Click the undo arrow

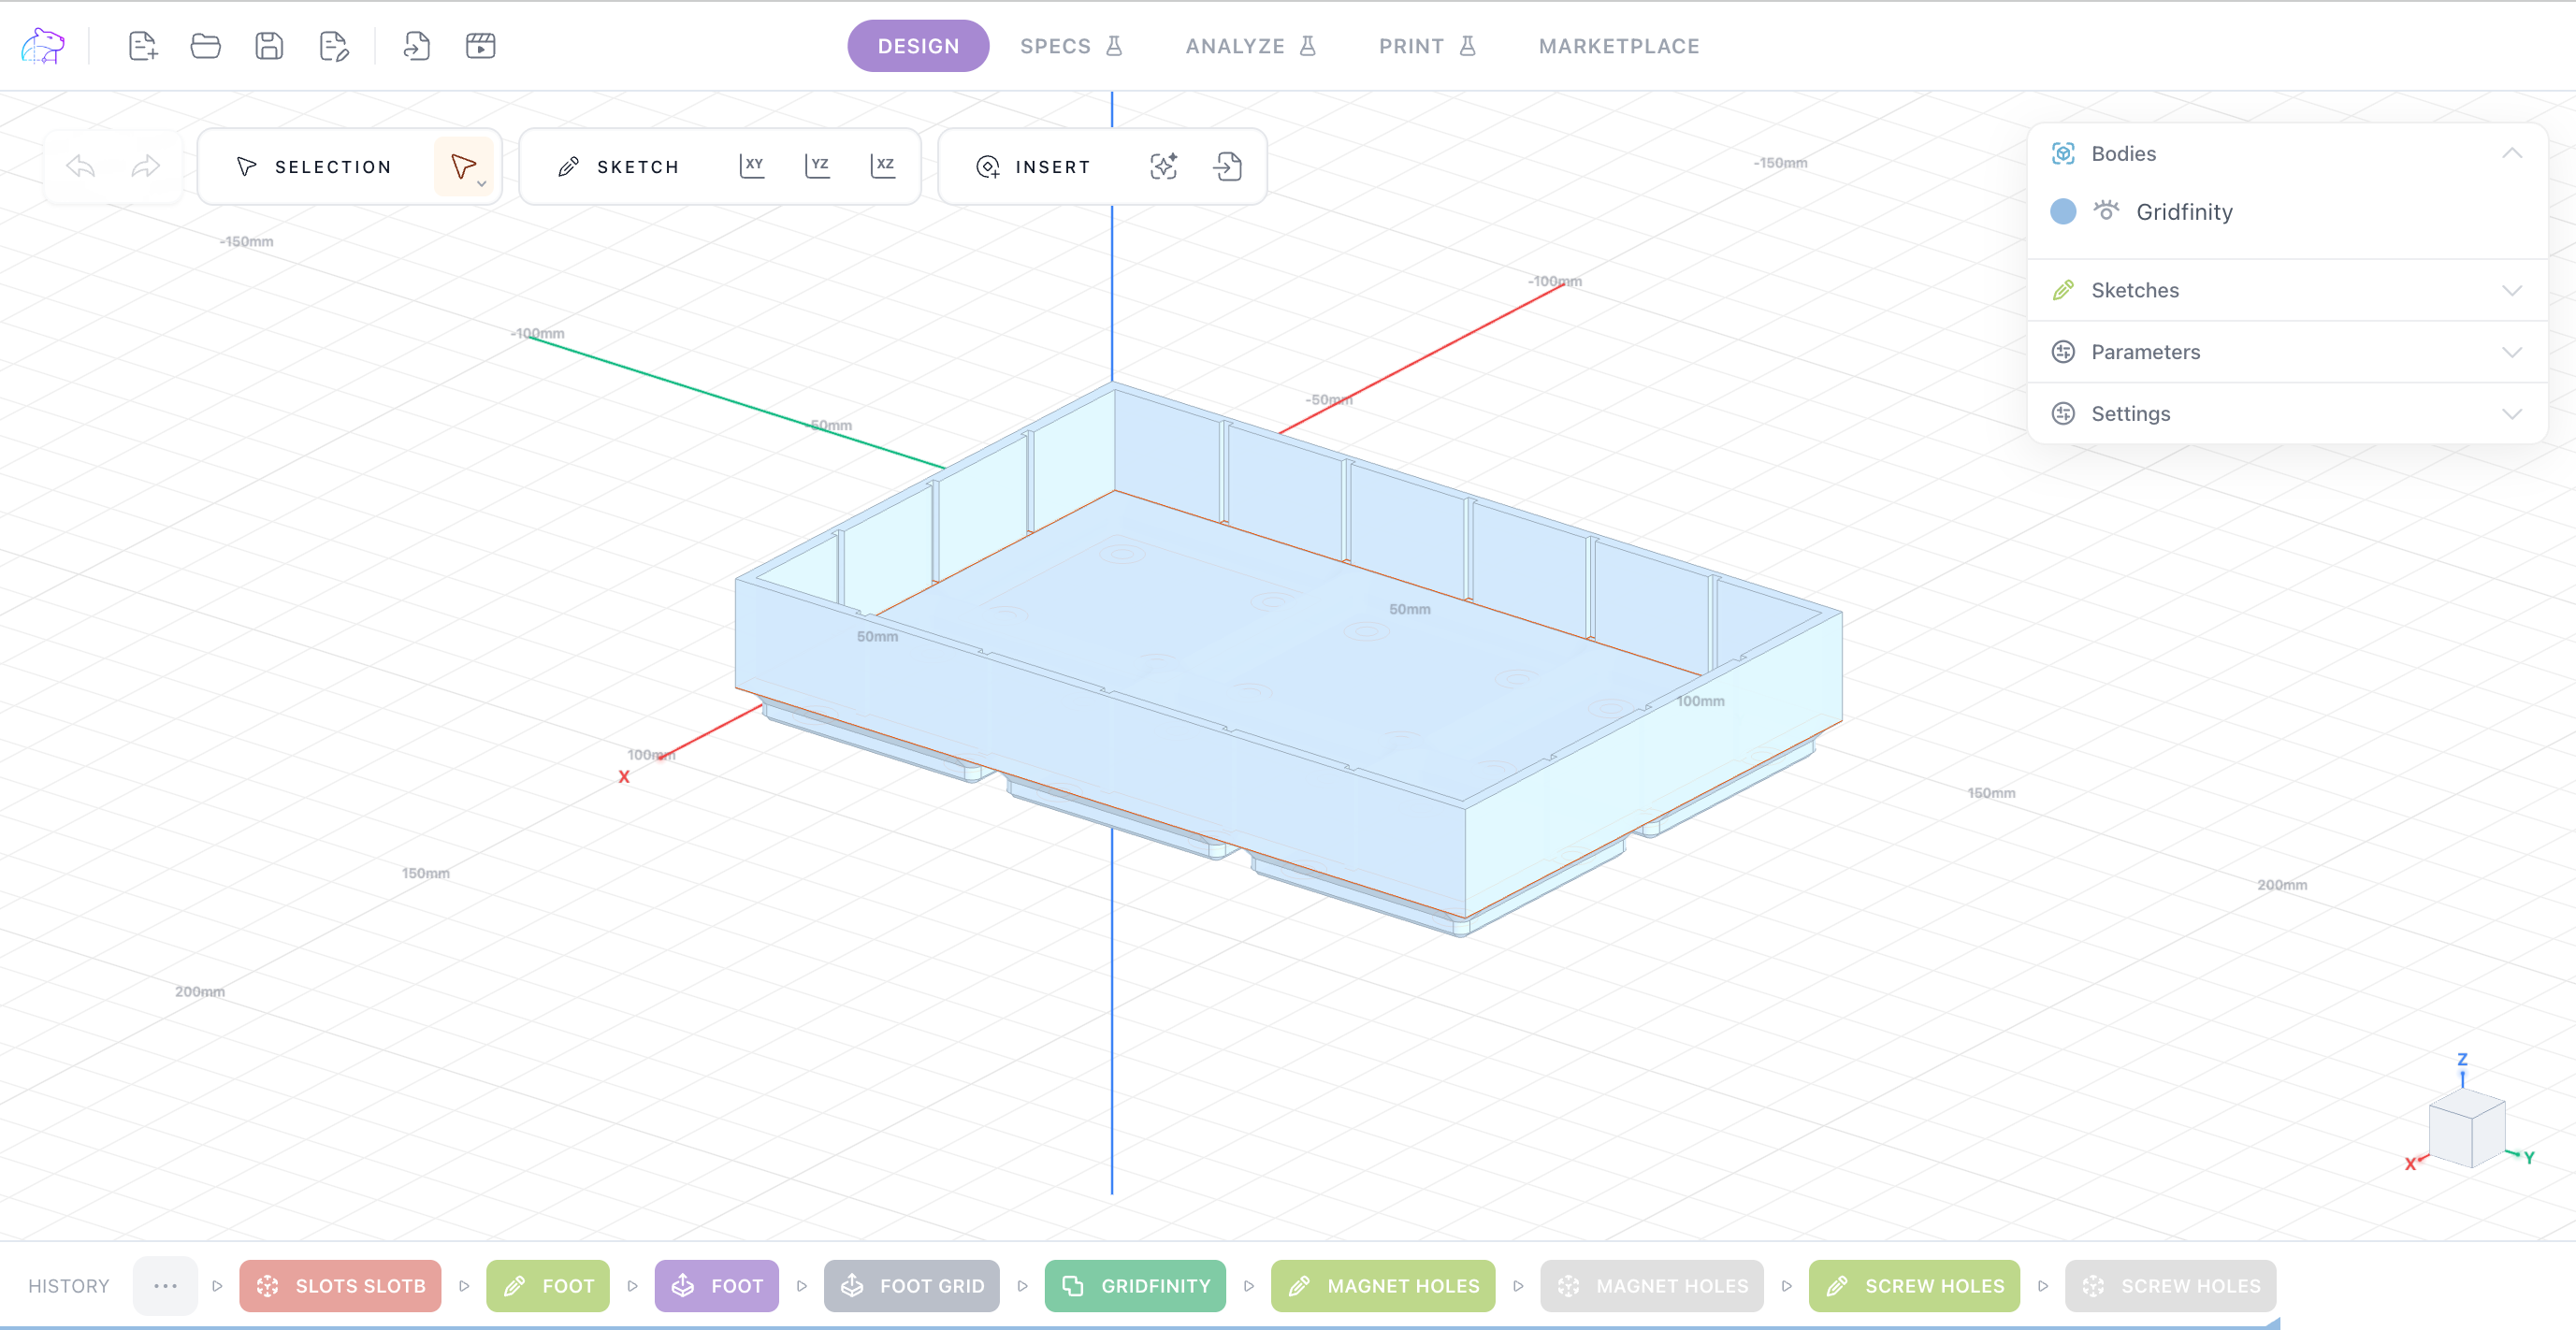click(81, 166)
